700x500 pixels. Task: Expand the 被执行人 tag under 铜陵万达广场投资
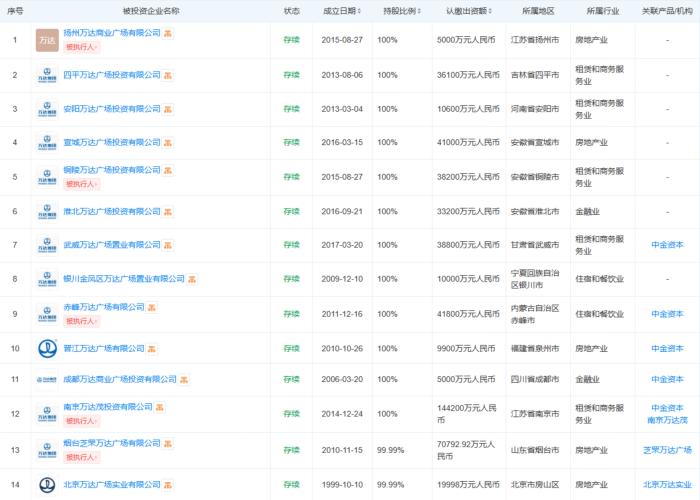coord(82,184)
